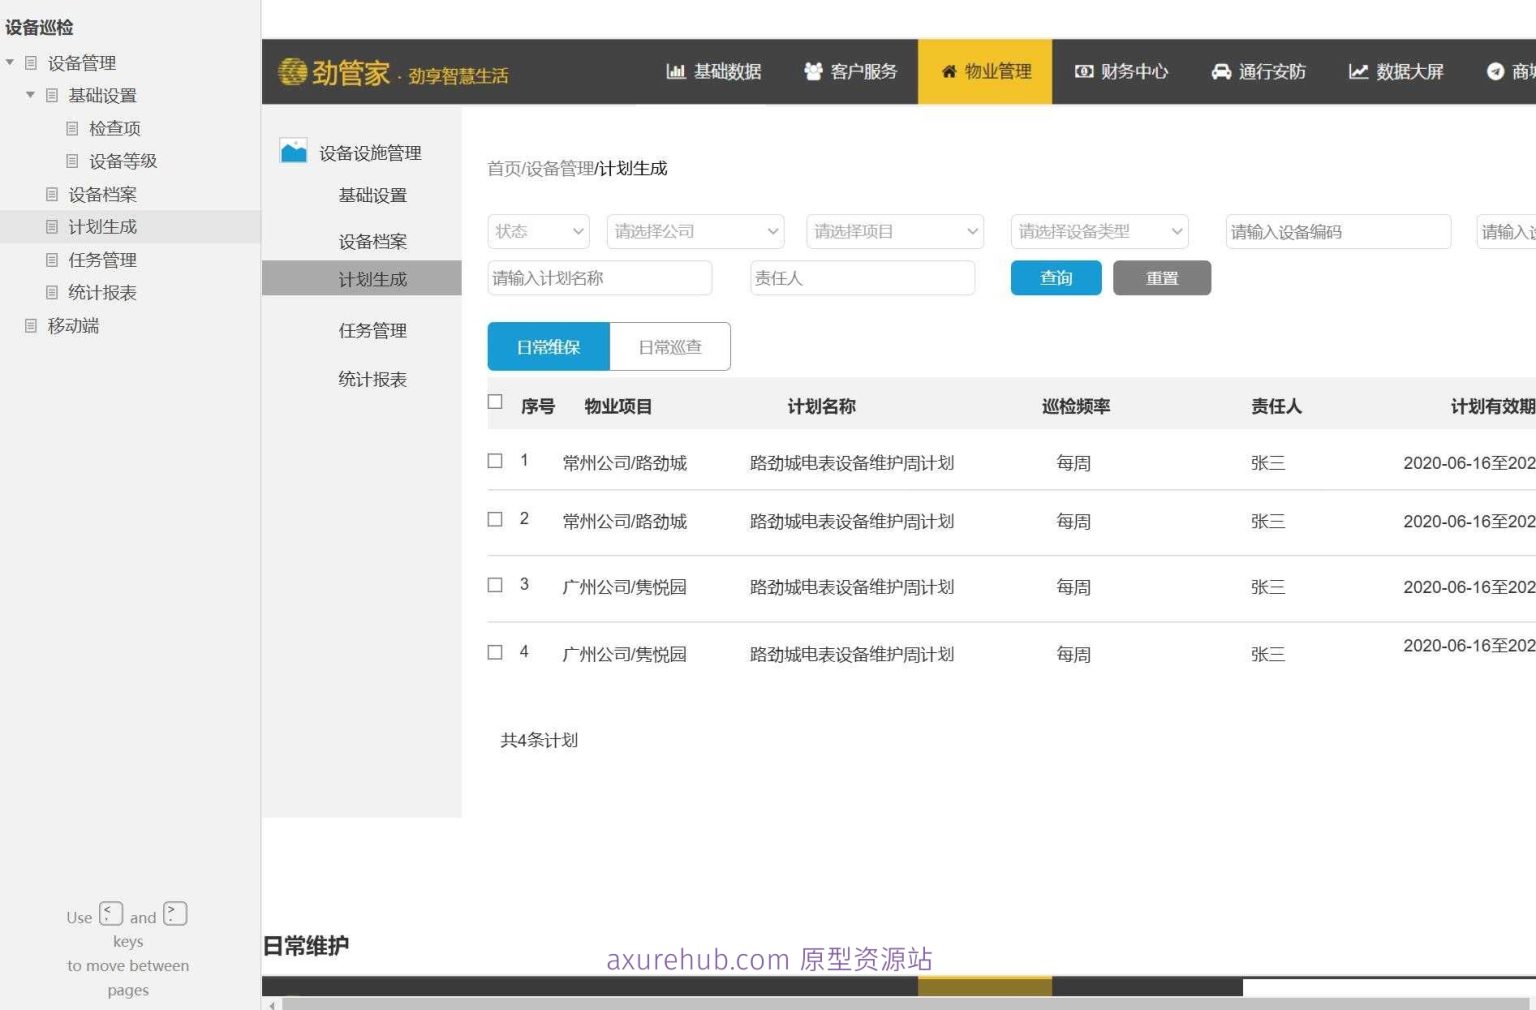Screen dimensions: 1536x1010
Task: Click the car icon beside 通行安防
Action: pyautogui.click(x=1221, y=72)
